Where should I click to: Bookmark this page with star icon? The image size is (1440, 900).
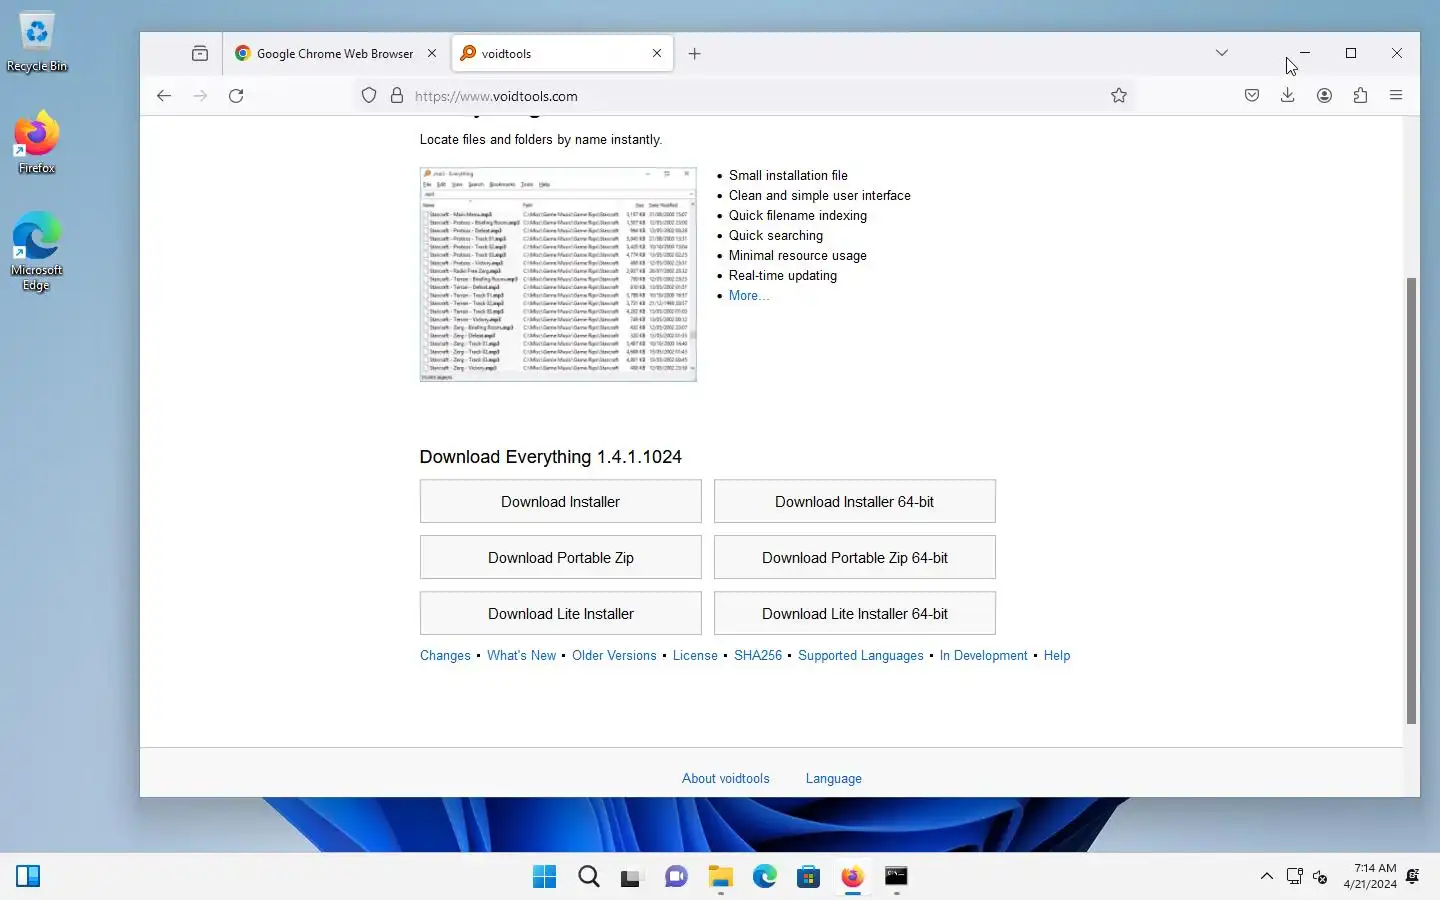[1119, 96]
